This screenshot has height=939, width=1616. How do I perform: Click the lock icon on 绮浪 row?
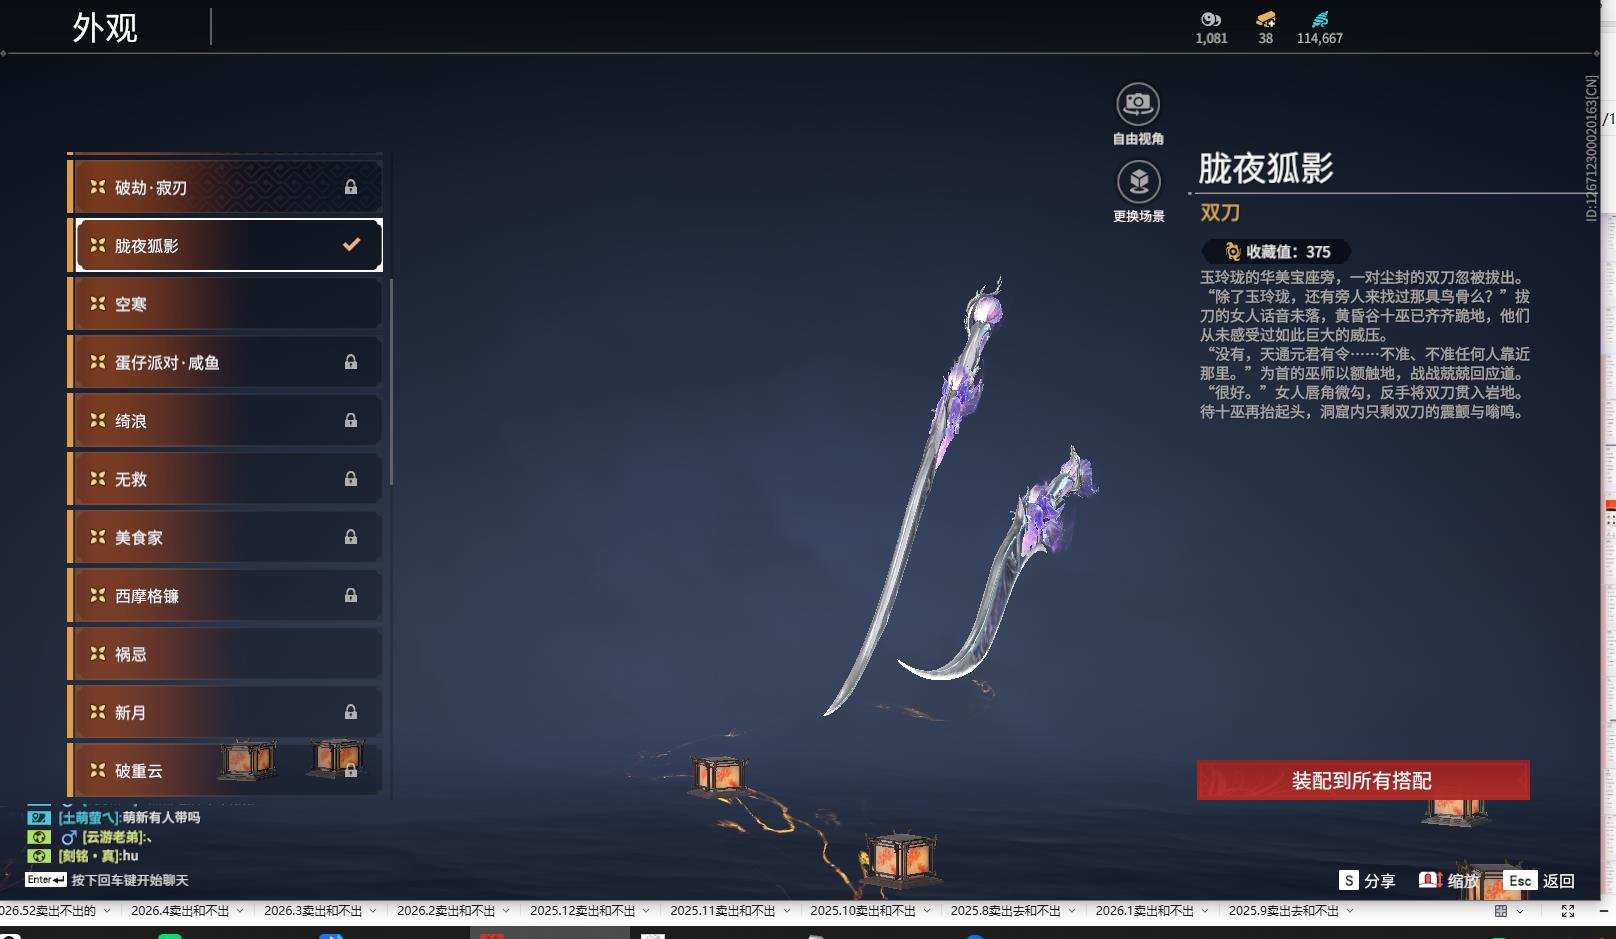[x=351, y=420]
